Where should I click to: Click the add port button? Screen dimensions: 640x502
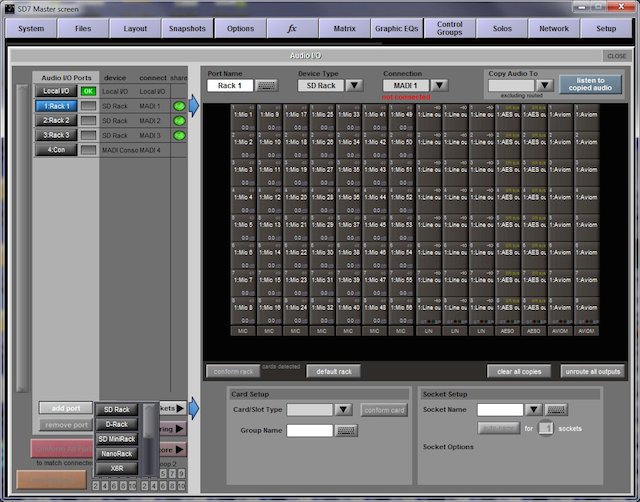[x=66, y=408]
